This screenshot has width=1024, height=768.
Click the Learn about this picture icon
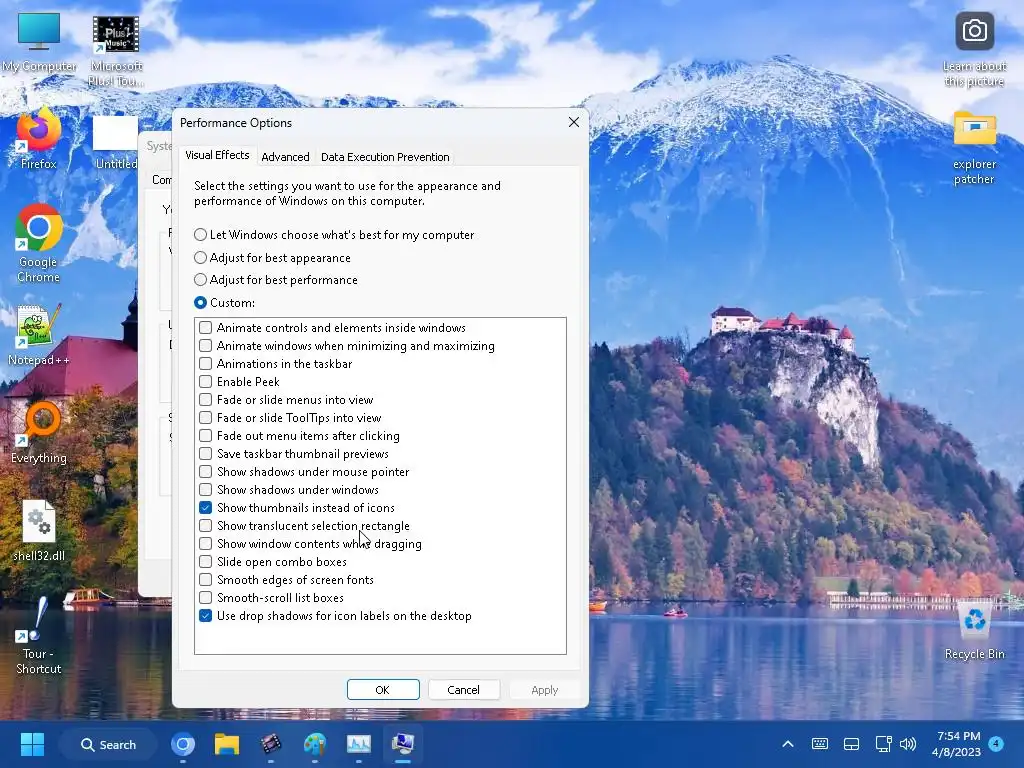(974, 50)
